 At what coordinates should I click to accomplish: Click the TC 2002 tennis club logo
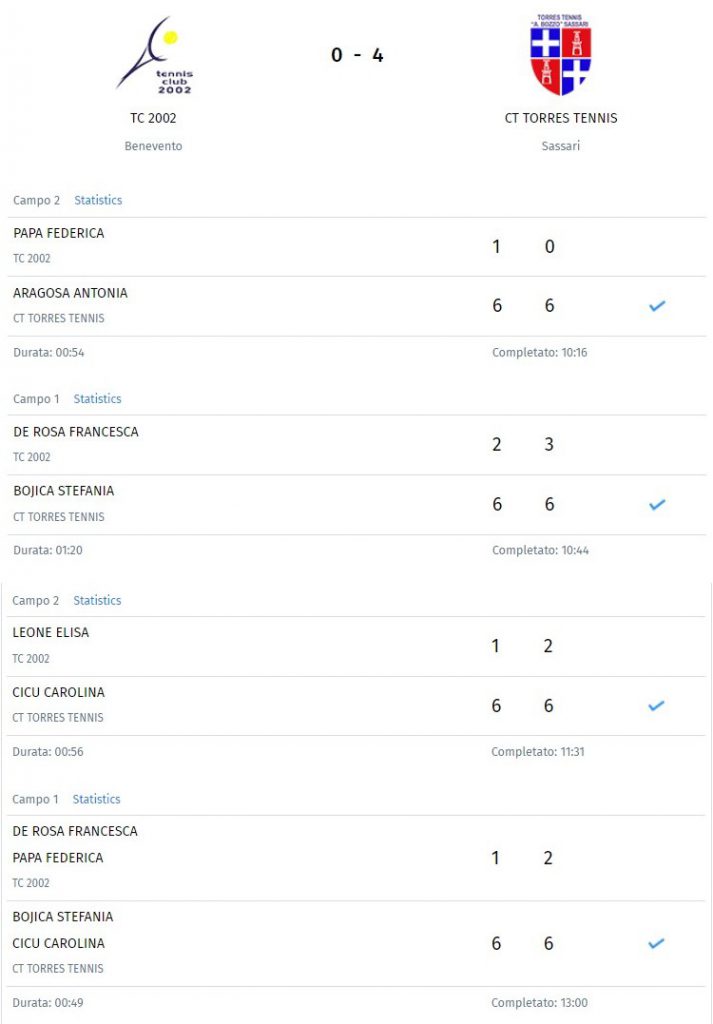pos(155,56)
